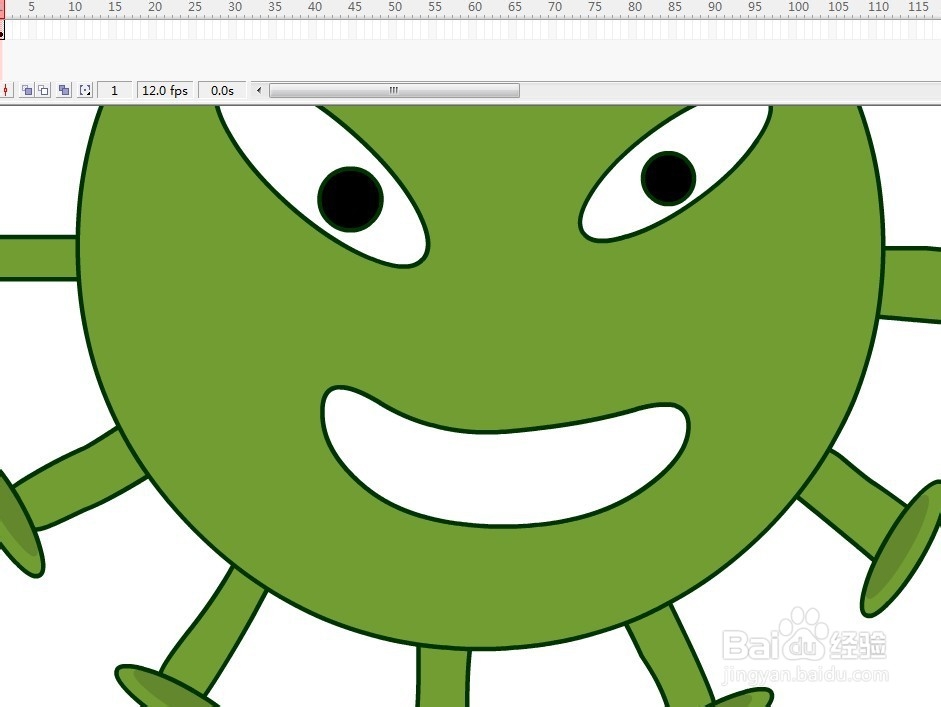Select the right black pupil shape
Screen dimensions: 941x707
pyautogui.click(x=668, y=178)
